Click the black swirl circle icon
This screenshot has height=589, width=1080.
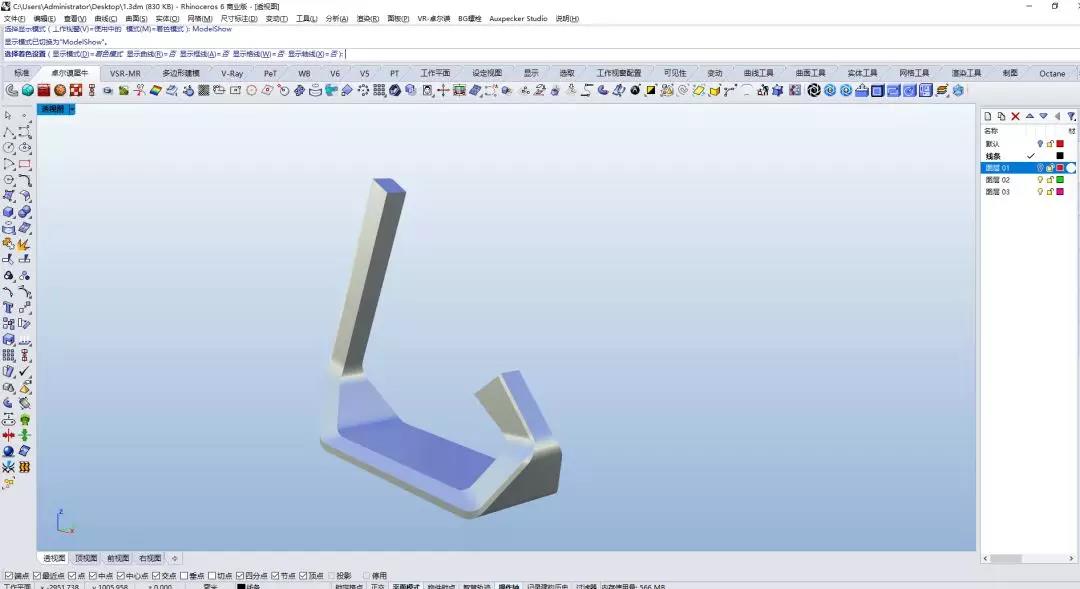click(814, 90)
